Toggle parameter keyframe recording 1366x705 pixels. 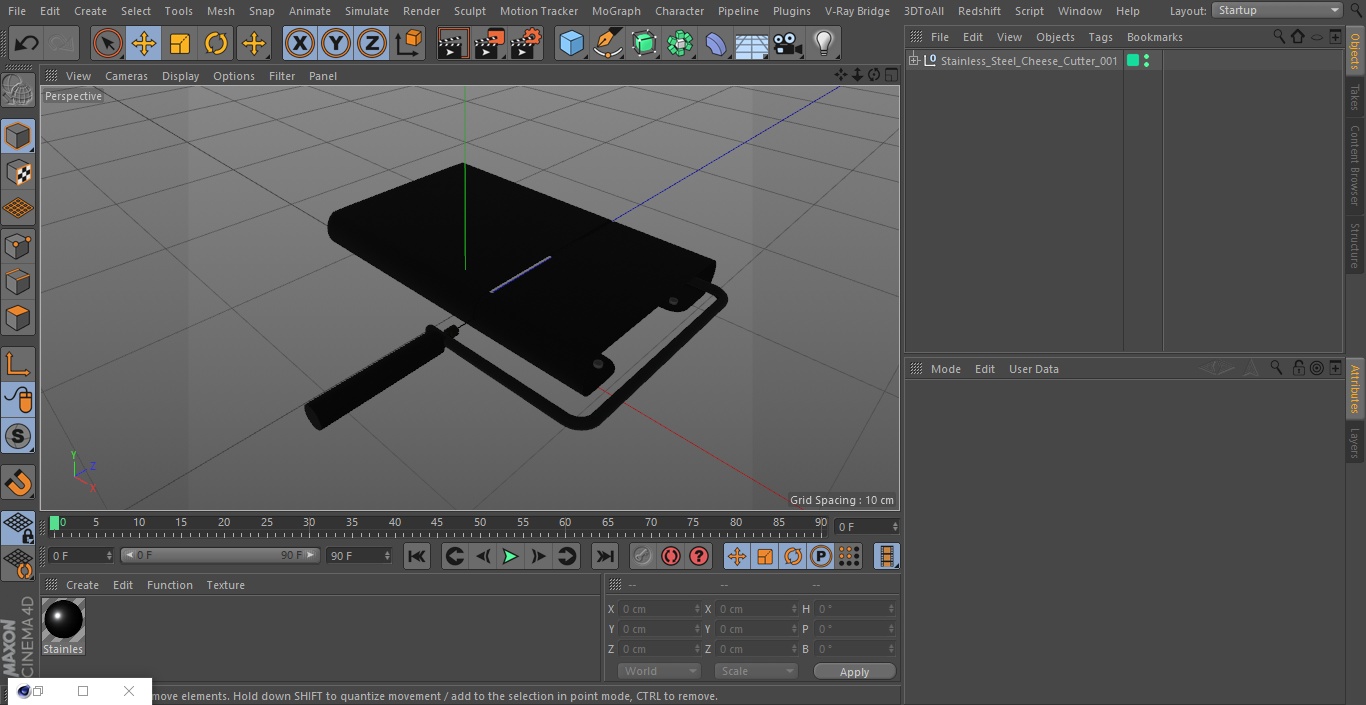821,556
